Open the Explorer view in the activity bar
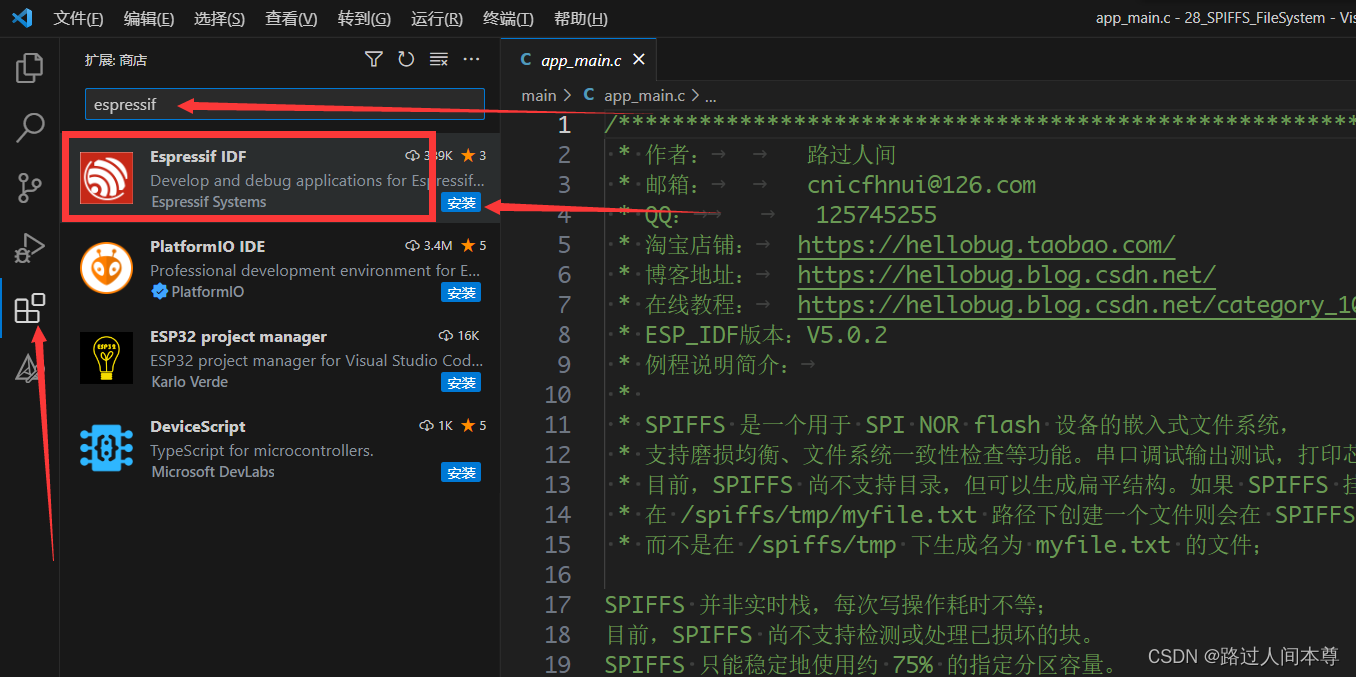Viewport: 1356px width, 677px height. [29, 67]
